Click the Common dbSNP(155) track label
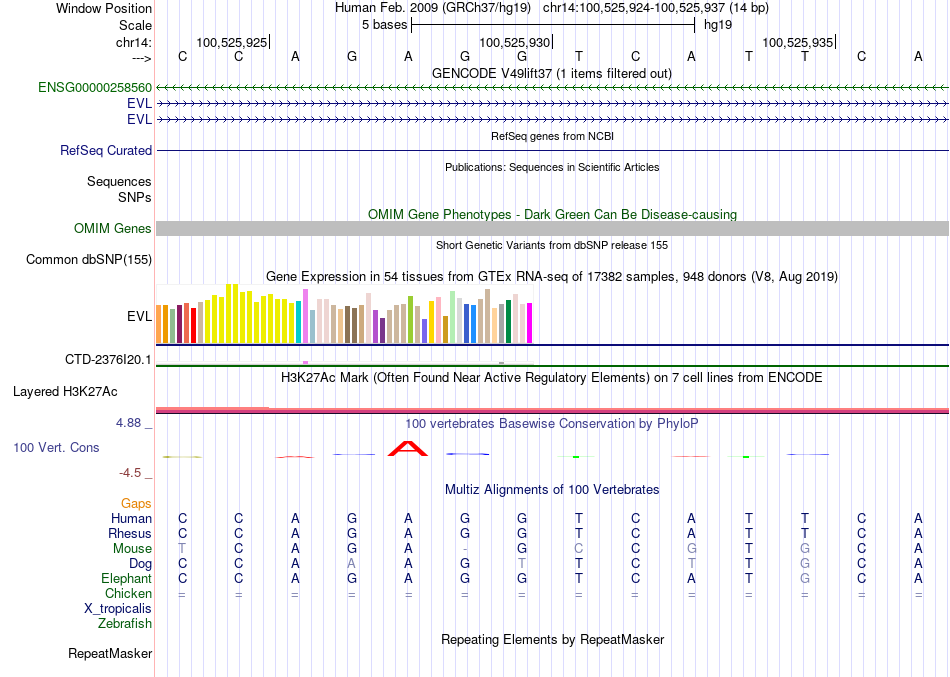Screen dimensions: 950x677 pyautogui.click(x=89, y=259)
